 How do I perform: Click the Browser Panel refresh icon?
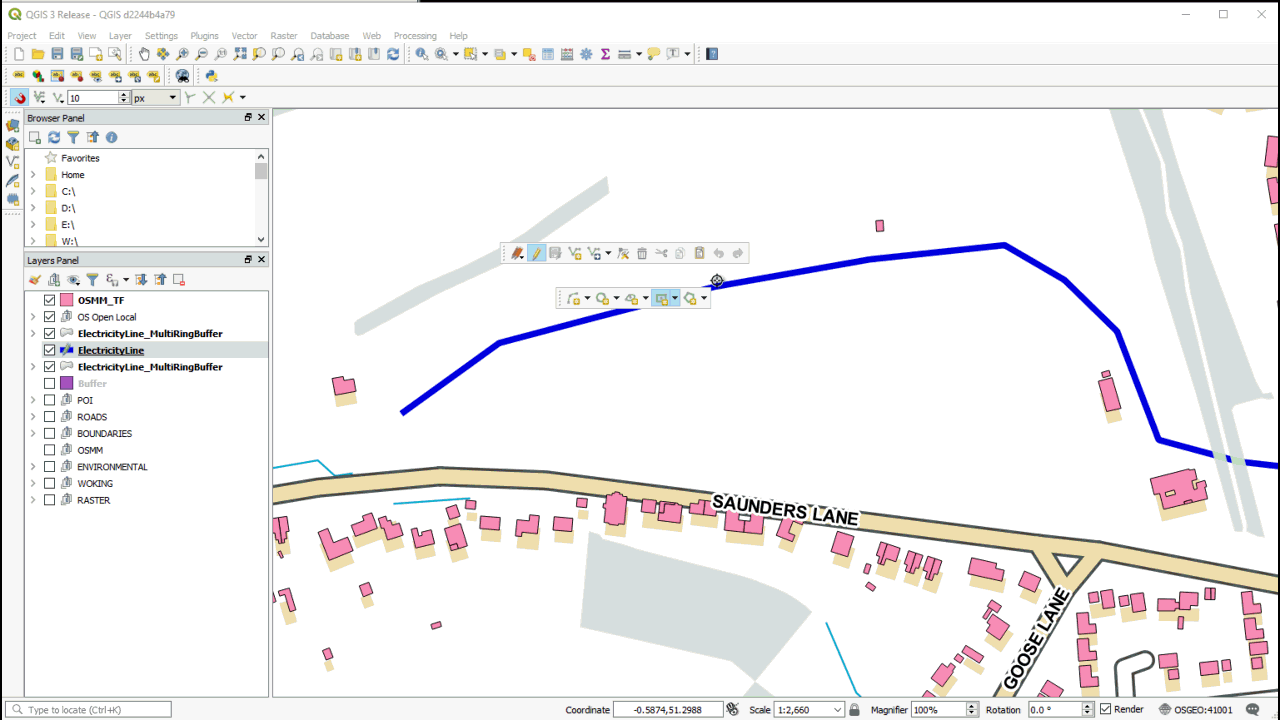pos(54,137)
